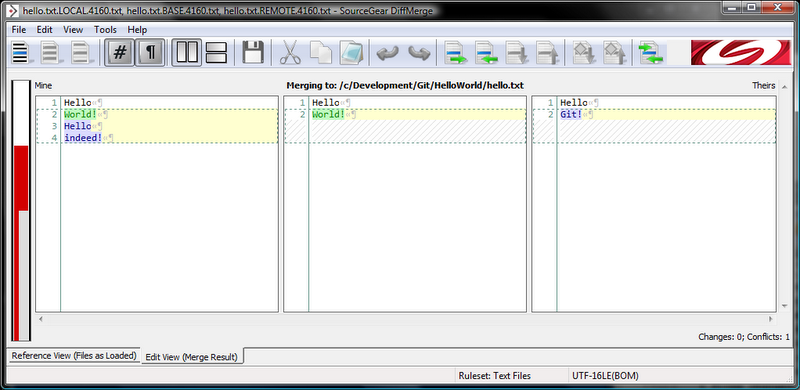Click the Undo arrow icon

pyautogui.click(x=388, y=53)
